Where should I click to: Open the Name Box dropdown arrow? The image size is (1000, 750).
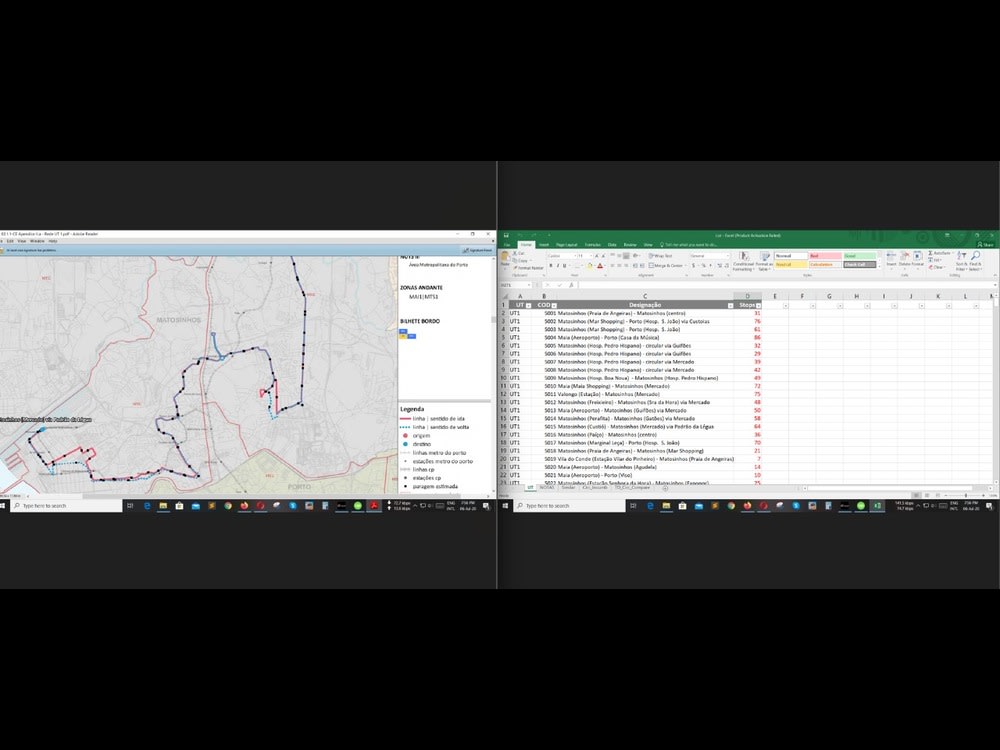pos(529,285)
